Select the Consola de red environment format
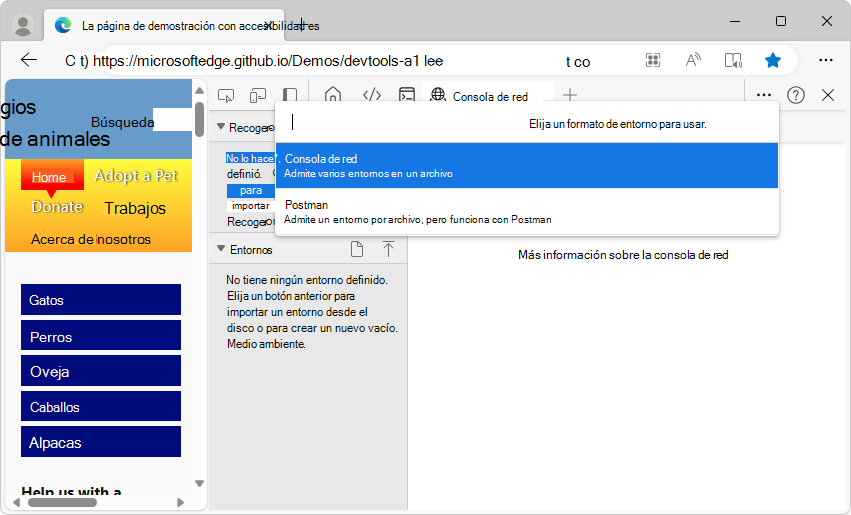This screenshot has width=851, height=515. [526, 165]
